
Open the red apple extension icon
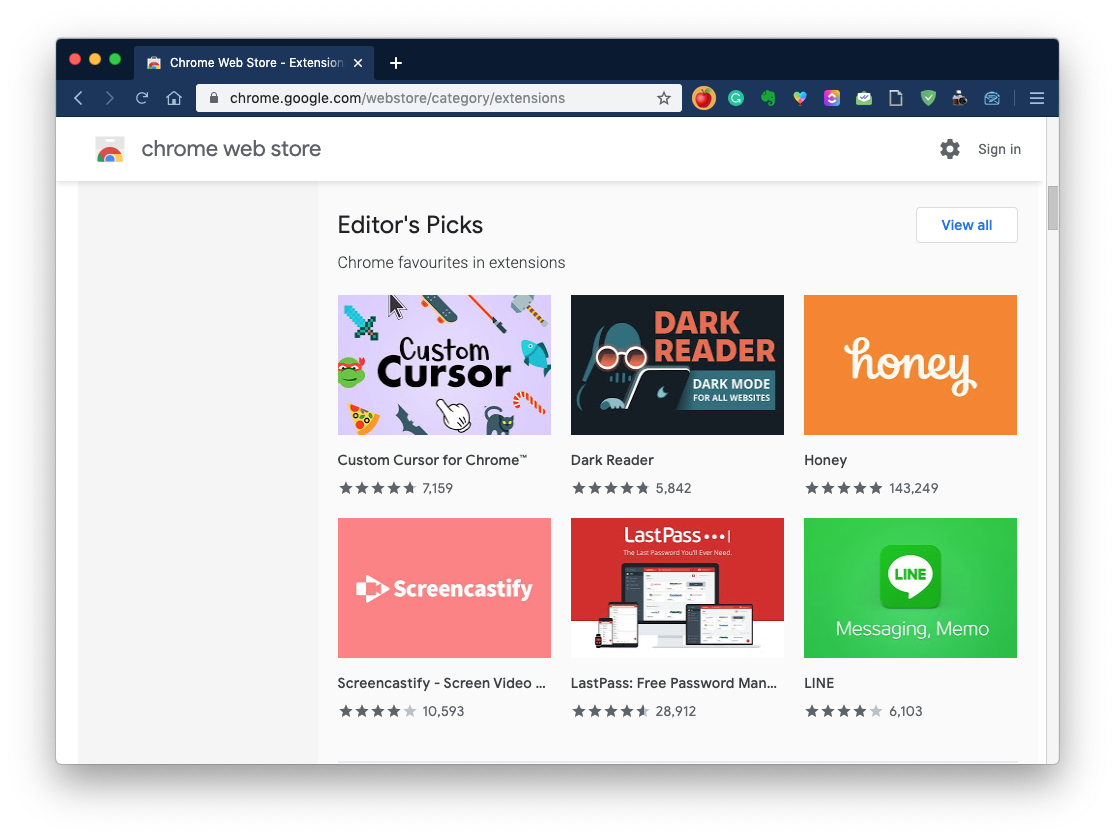pyautogui.click(x=703, y=98)
